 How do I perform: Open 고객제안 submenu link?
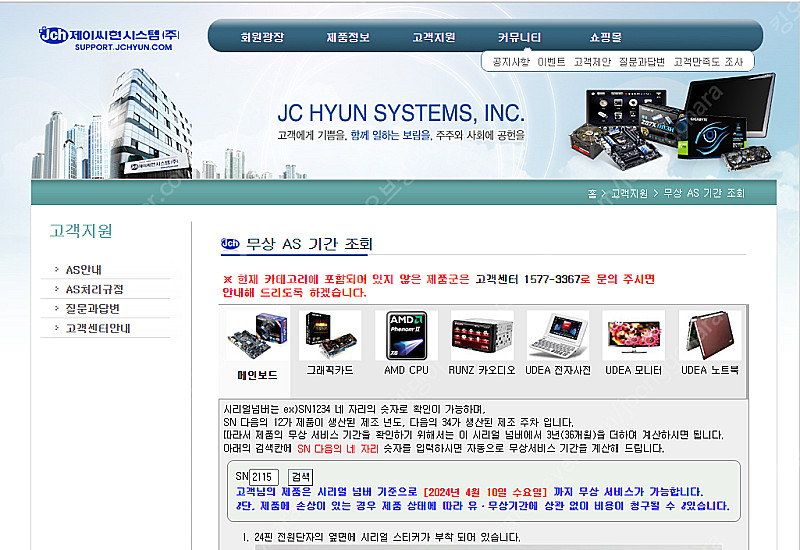(592, 62)
